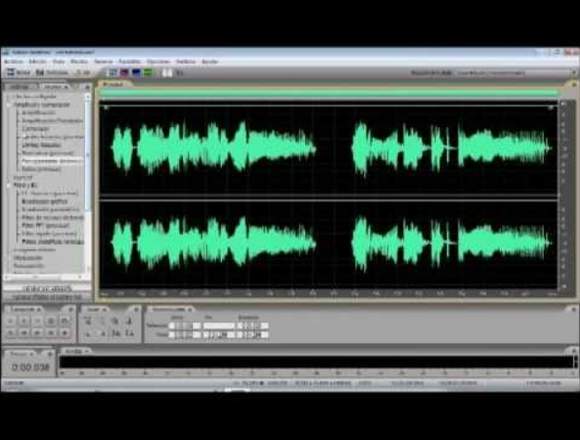The image size is (580, 440).
Task: Collapse the Amplitud y compresión effects group
Action: click(x=9, y=105)
